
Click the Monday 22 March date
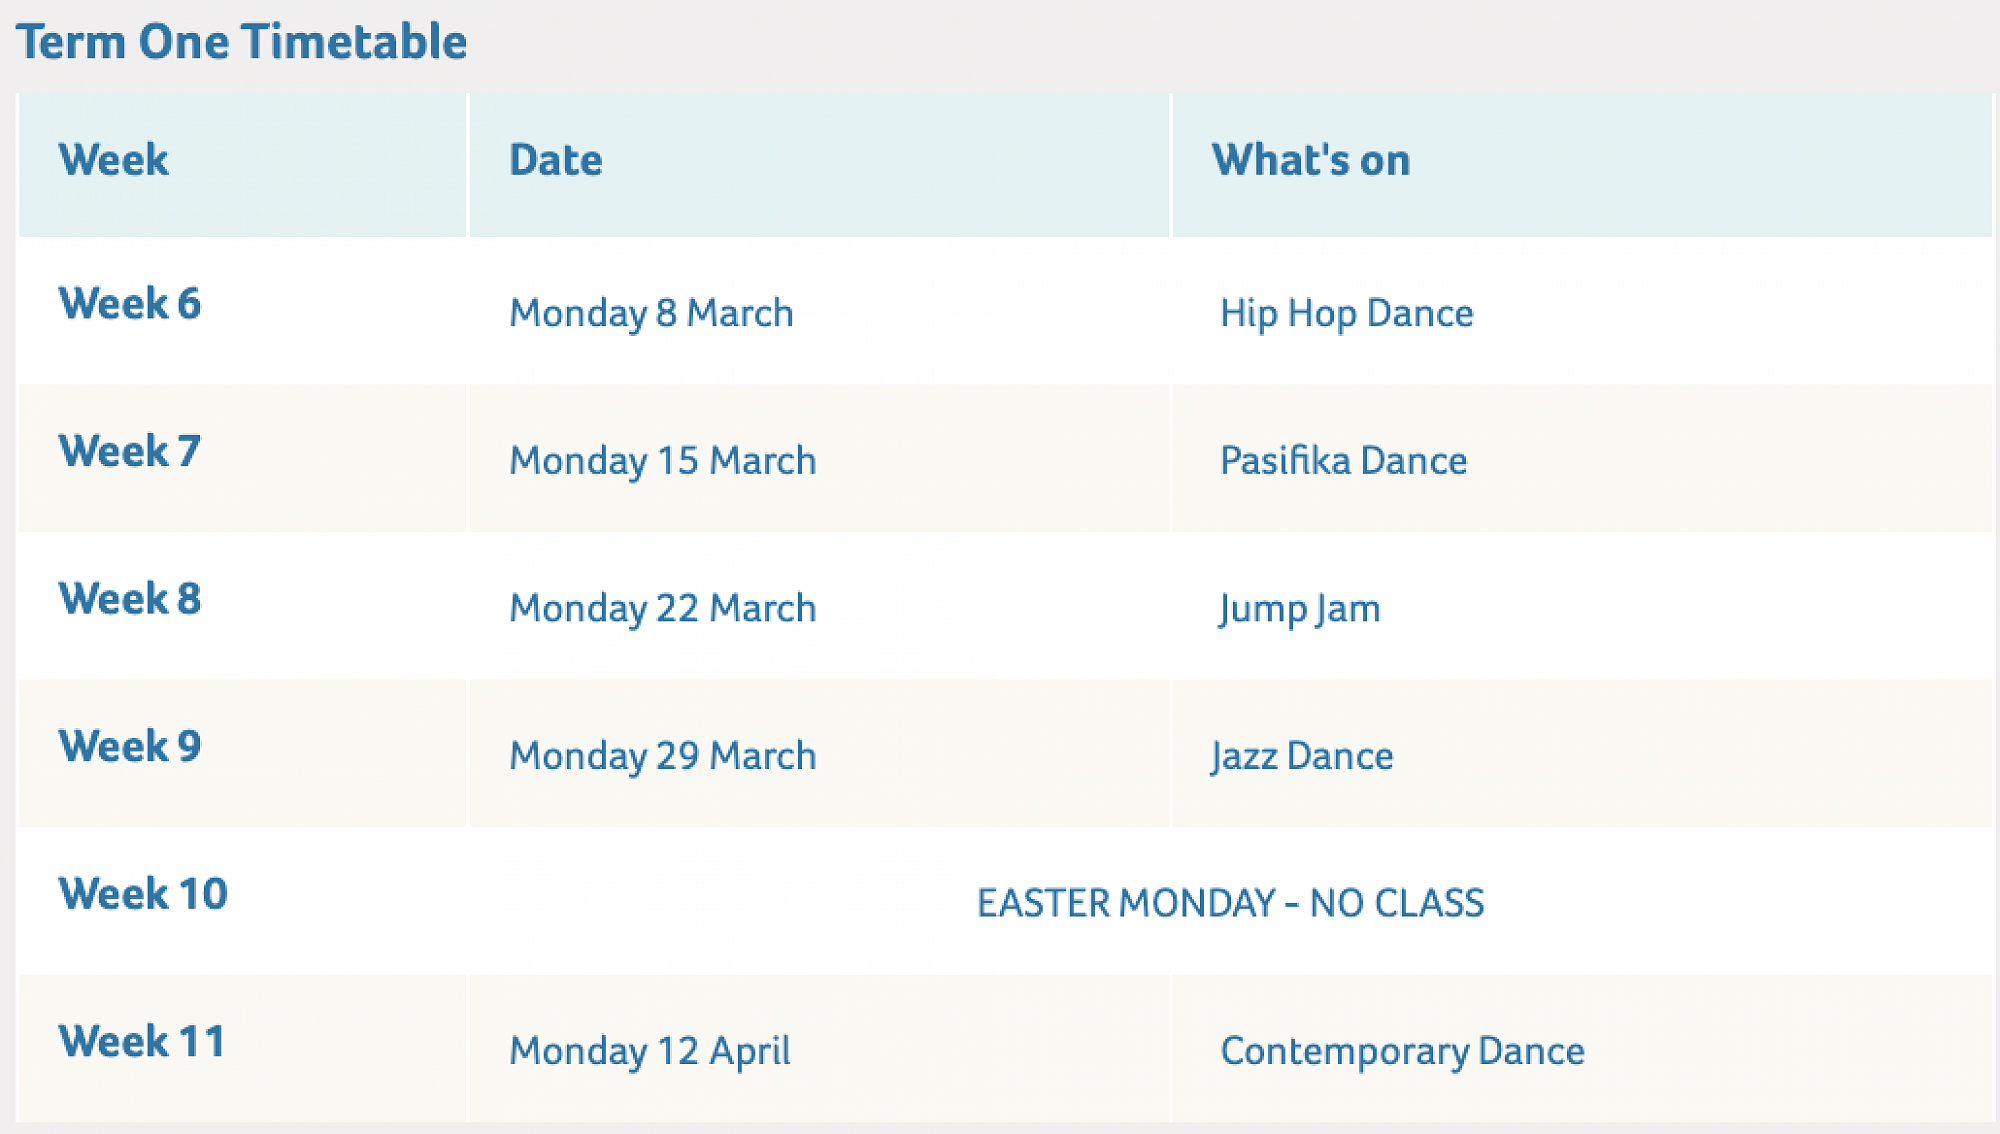[x=663, y=608]
